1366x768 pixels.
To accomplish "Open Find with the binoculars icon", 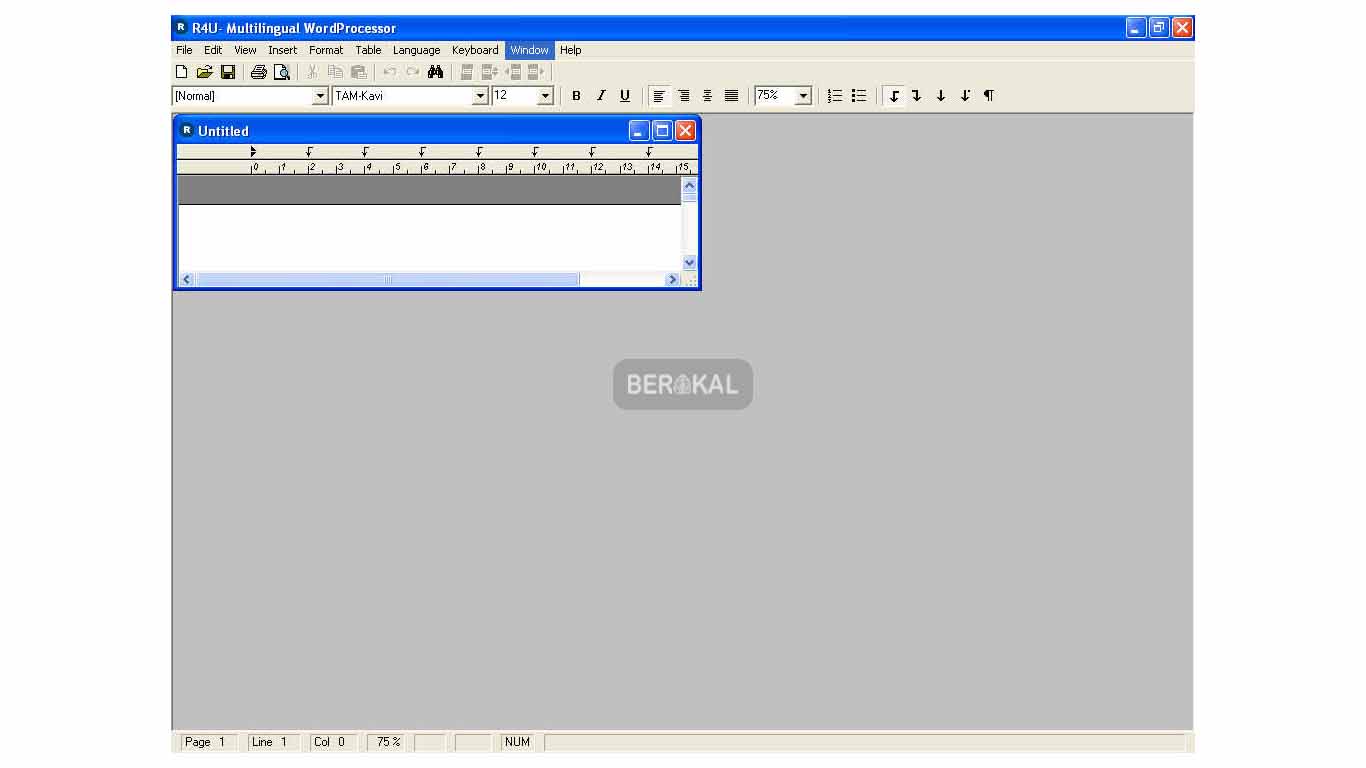I will (x=435, y=72).
